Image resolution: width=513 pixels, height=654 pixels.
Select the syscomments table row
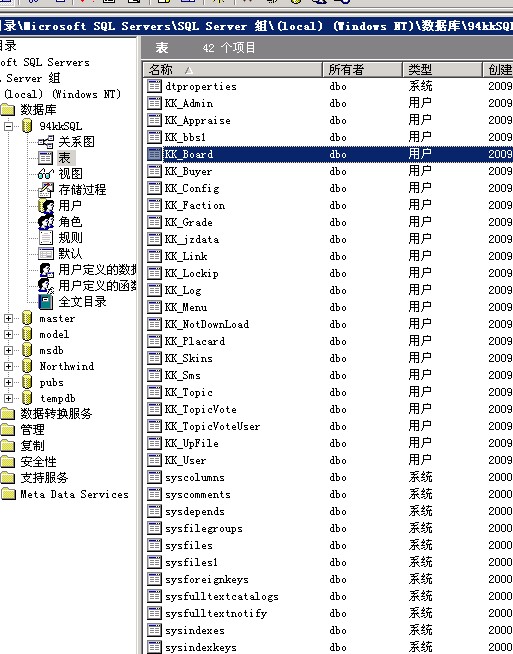(x=328, y=495)
